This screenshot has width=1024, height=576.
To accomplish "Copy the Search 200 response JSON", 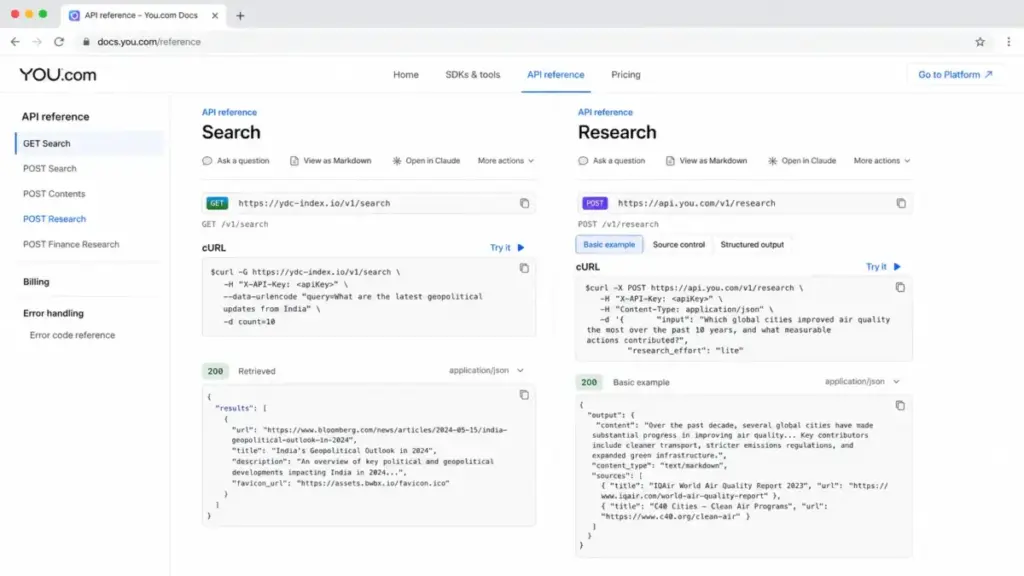I will pos(524,395).
